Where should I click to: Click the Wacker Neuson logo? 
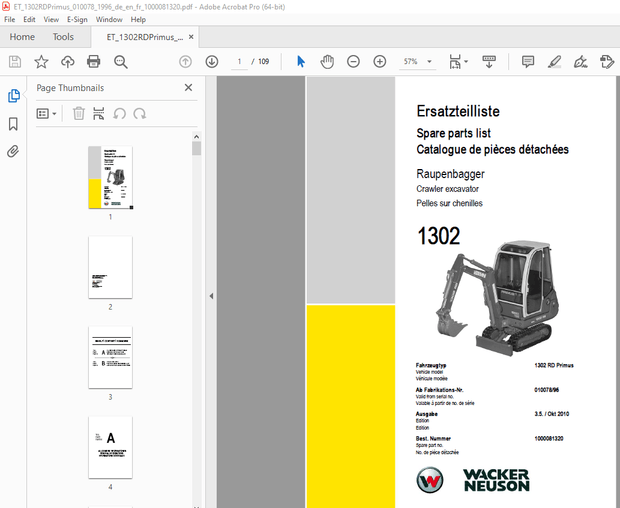473,480
